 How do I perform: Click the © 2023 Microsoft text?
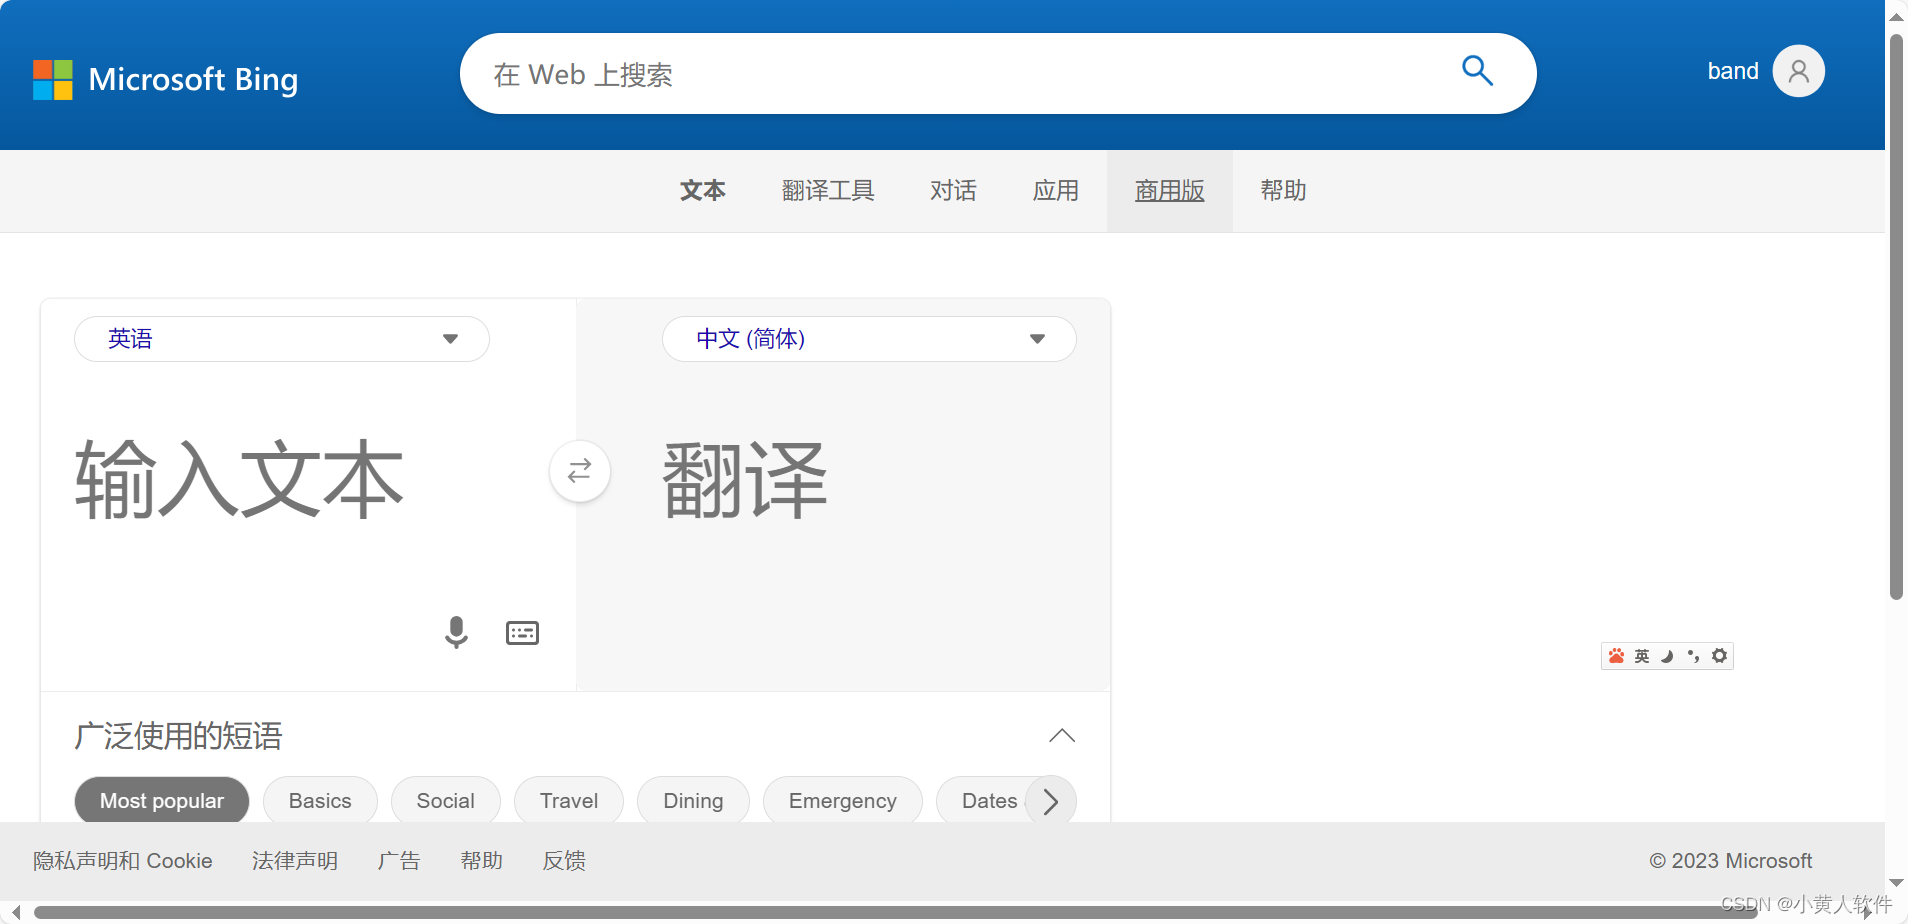click(1731, 861)
